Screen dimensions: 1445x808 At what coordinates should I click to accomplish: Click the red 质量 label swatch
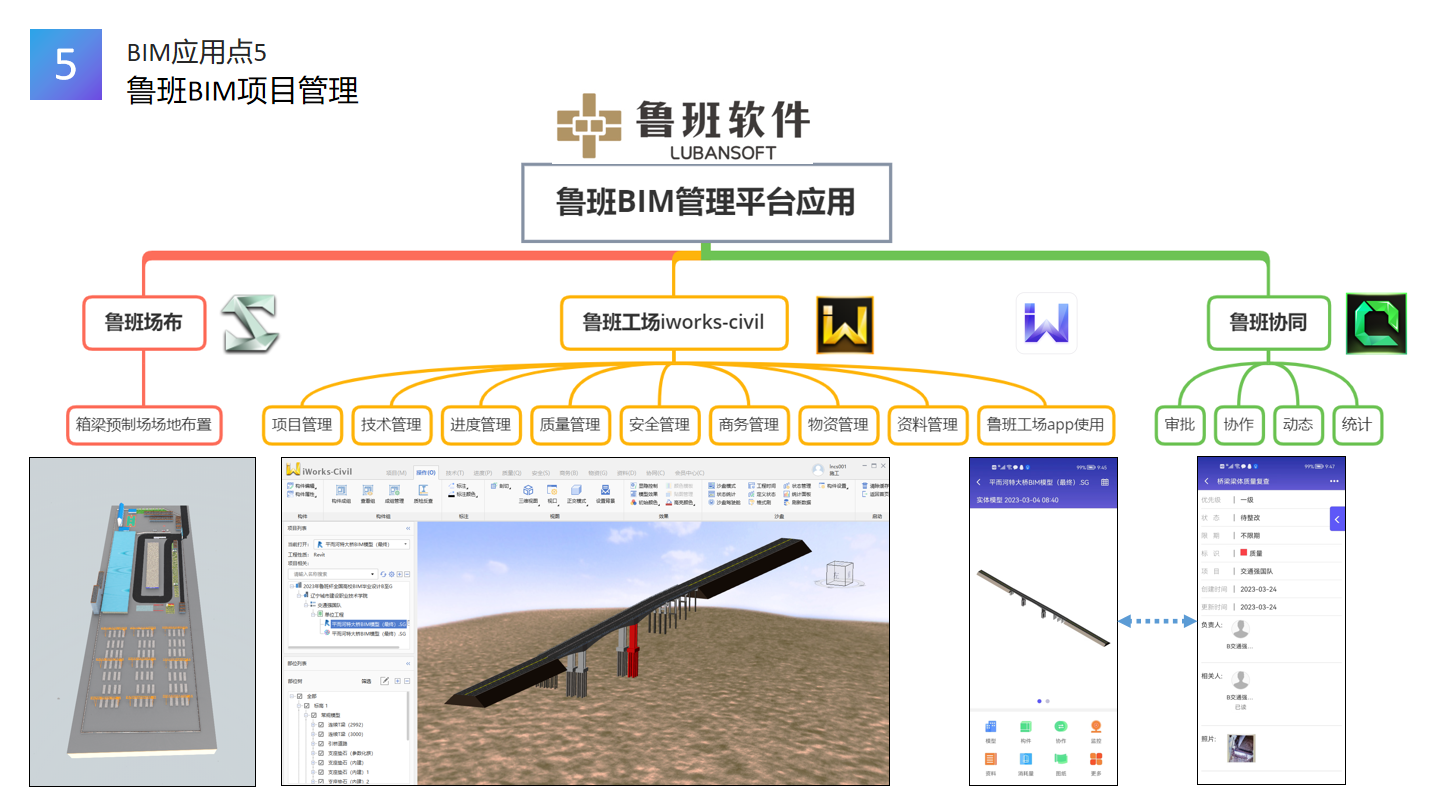[1243, 552]
